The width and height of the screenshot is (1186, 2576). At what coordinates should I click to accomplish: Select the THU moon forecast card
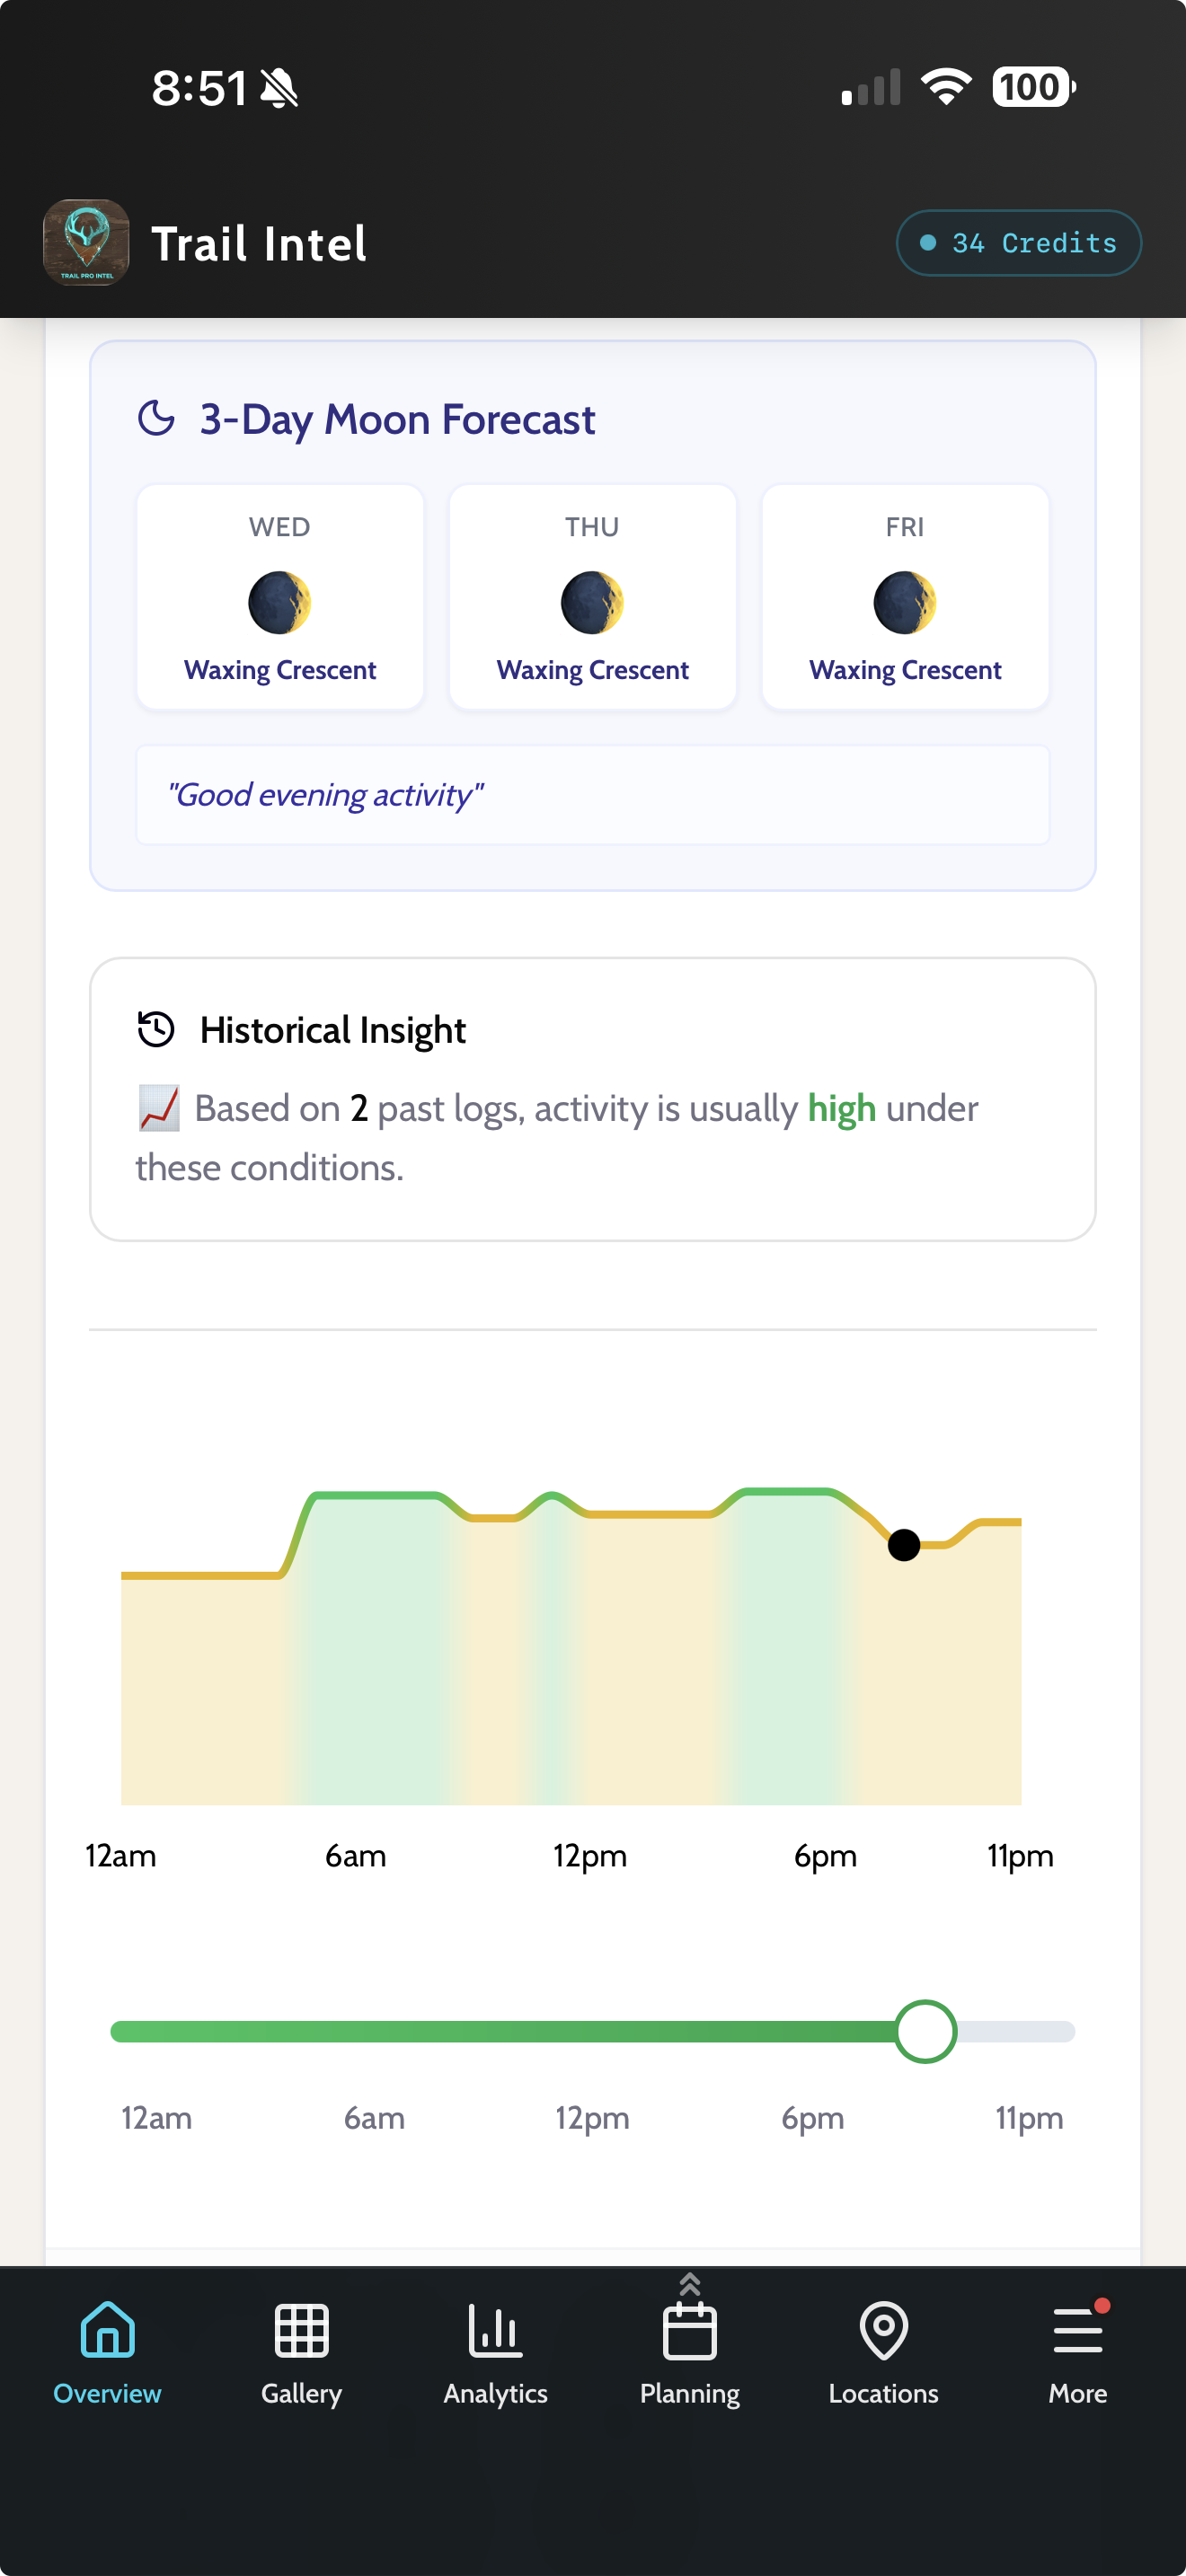(x=593, y=597)
